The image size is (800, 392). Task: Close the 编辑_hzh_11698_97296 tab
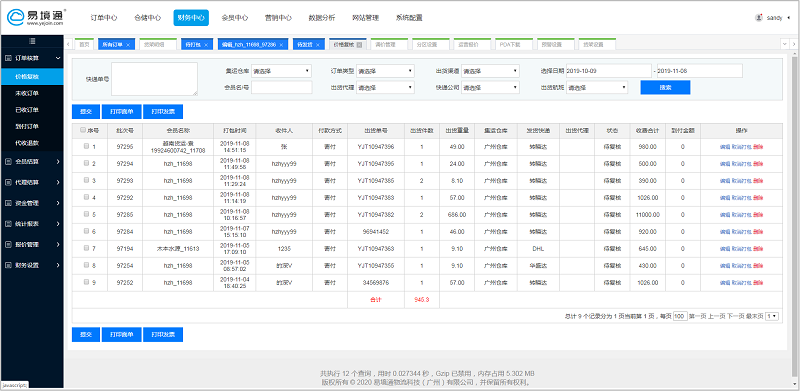284,45
